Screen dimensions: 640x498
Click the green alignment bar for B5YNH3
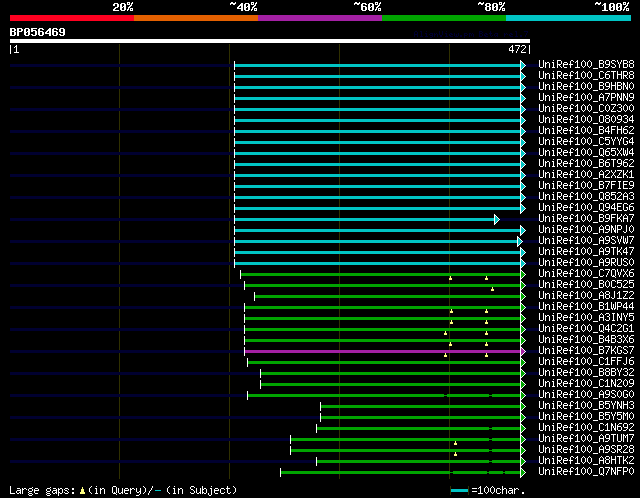tap(420, 407)
